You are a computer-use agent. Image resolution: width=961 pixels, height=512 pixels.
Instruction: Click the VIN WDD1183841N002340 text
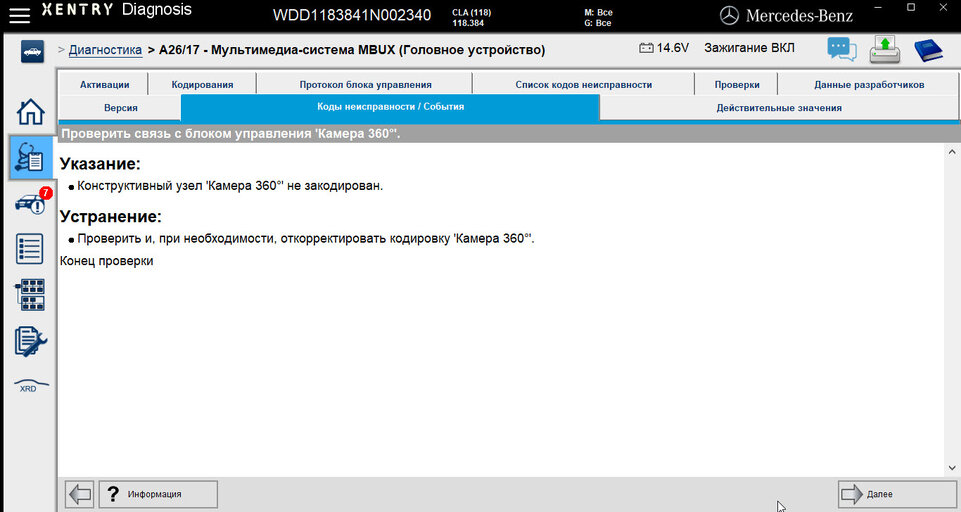(x=352, y=15)
